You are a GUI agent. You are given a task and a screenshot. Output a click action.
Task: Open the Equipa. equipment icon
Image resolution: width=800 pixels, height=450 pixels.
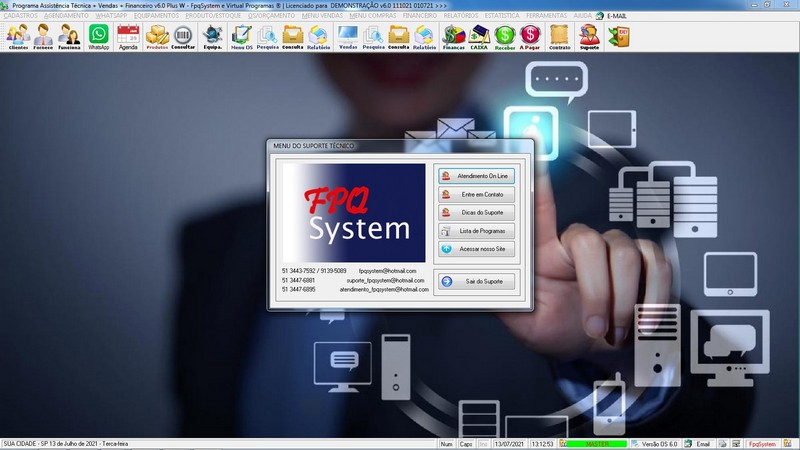(x=212, y=37)
